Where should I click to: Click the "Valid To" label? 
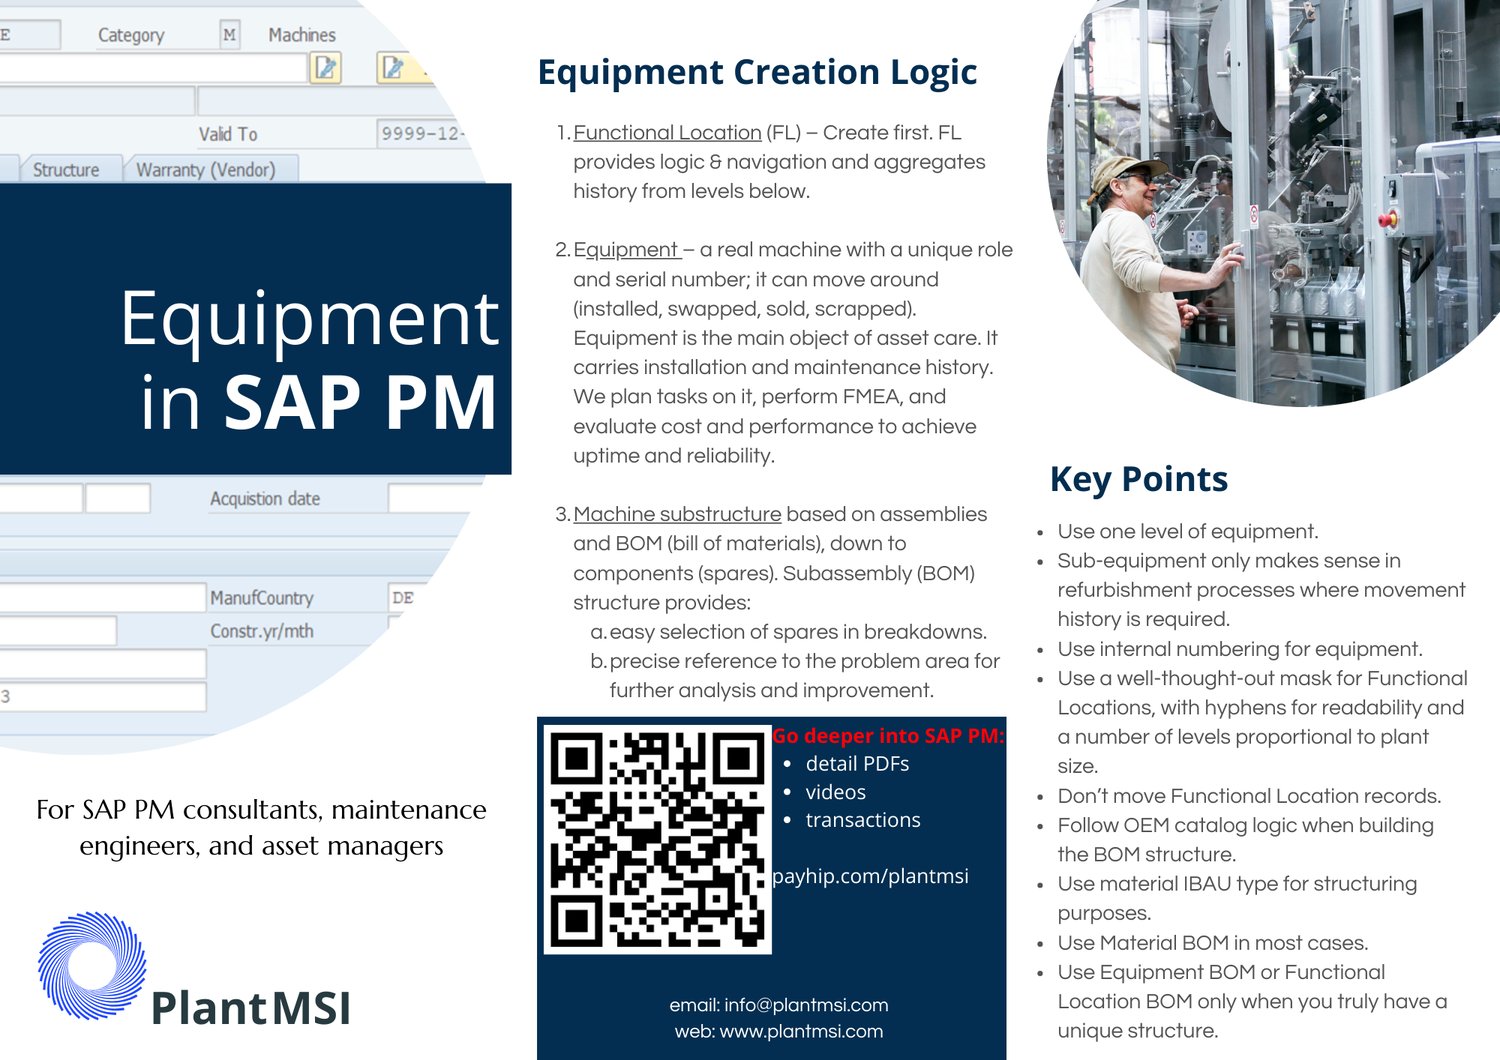click(228, 134)
